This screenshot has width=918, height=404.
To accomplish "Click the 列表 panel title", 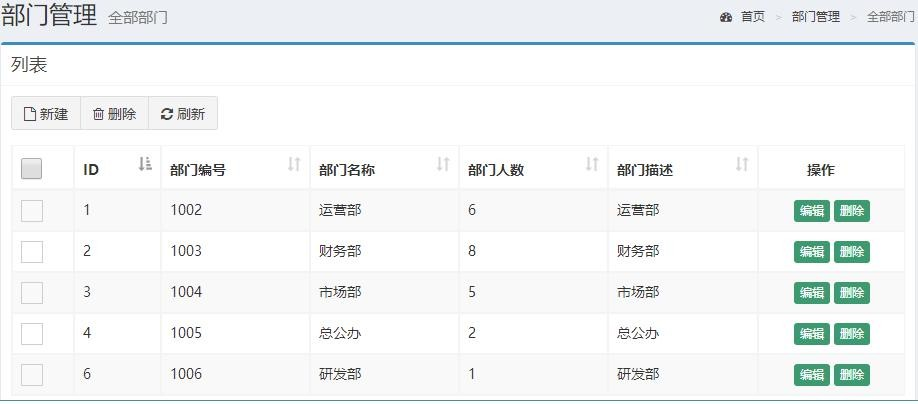I will 29,65.
